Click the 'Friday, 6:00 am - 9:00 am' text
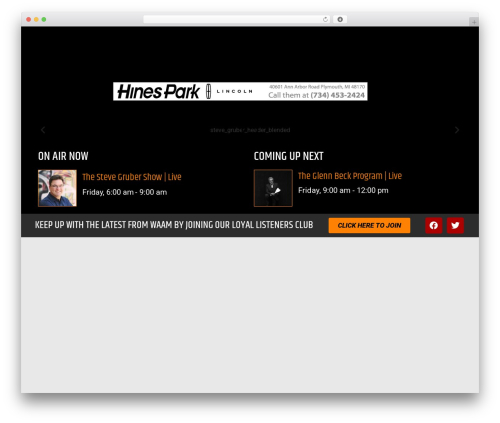Image resolution: width=500 pixels, height=423 pixels. tap(125, 192)
